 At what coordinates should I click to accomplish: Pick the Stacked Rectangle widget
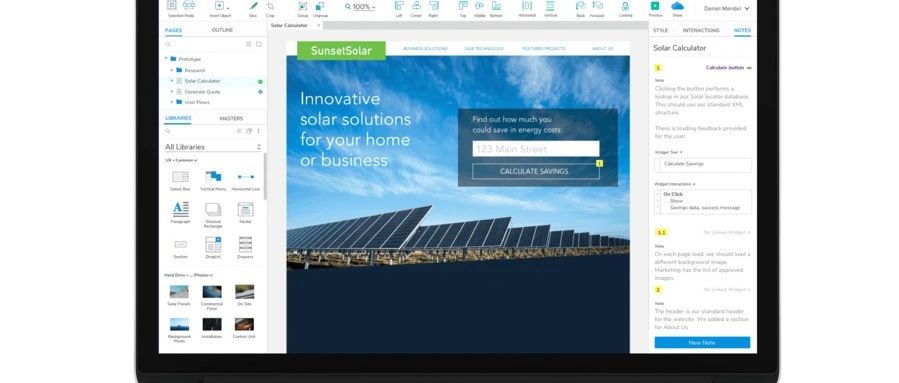213,214
